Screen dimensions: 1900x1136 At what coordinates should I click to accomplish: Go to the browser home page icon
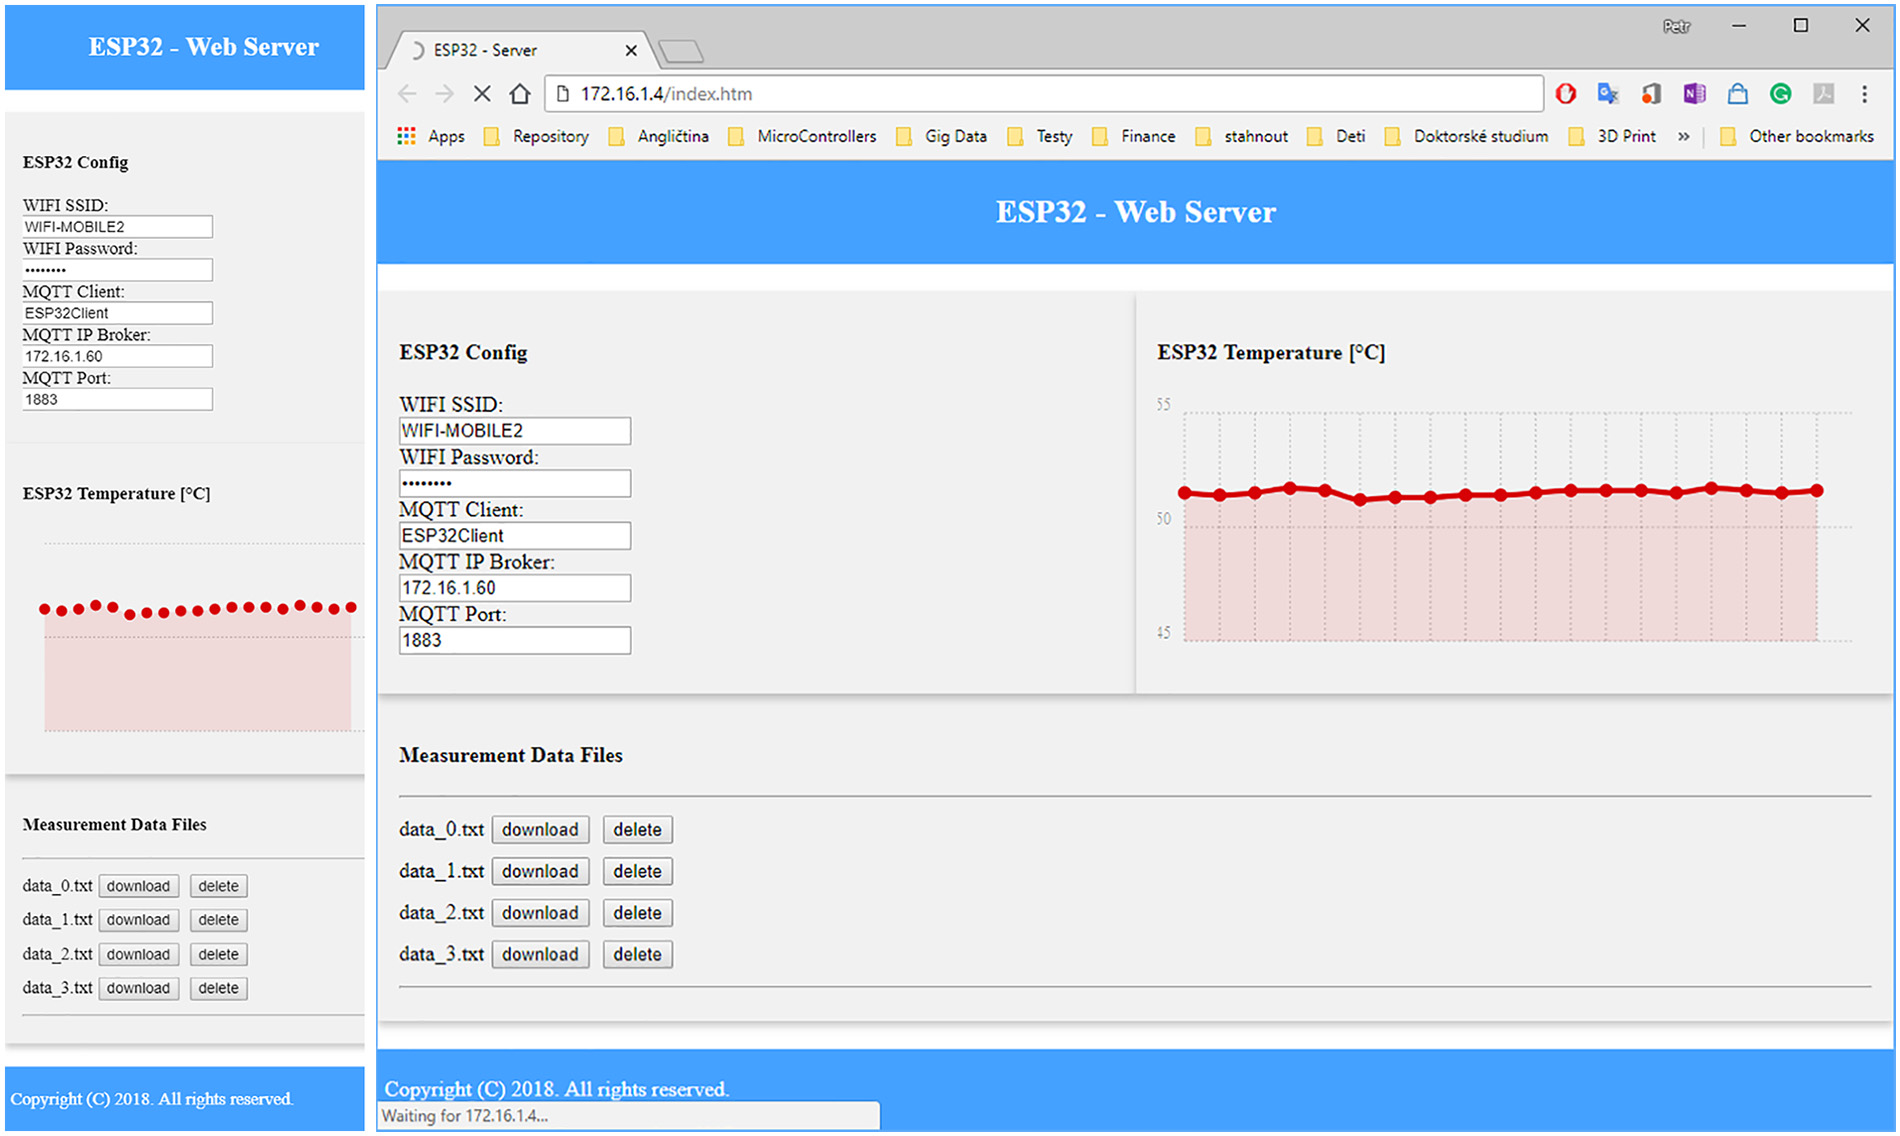tap(520, 94)
